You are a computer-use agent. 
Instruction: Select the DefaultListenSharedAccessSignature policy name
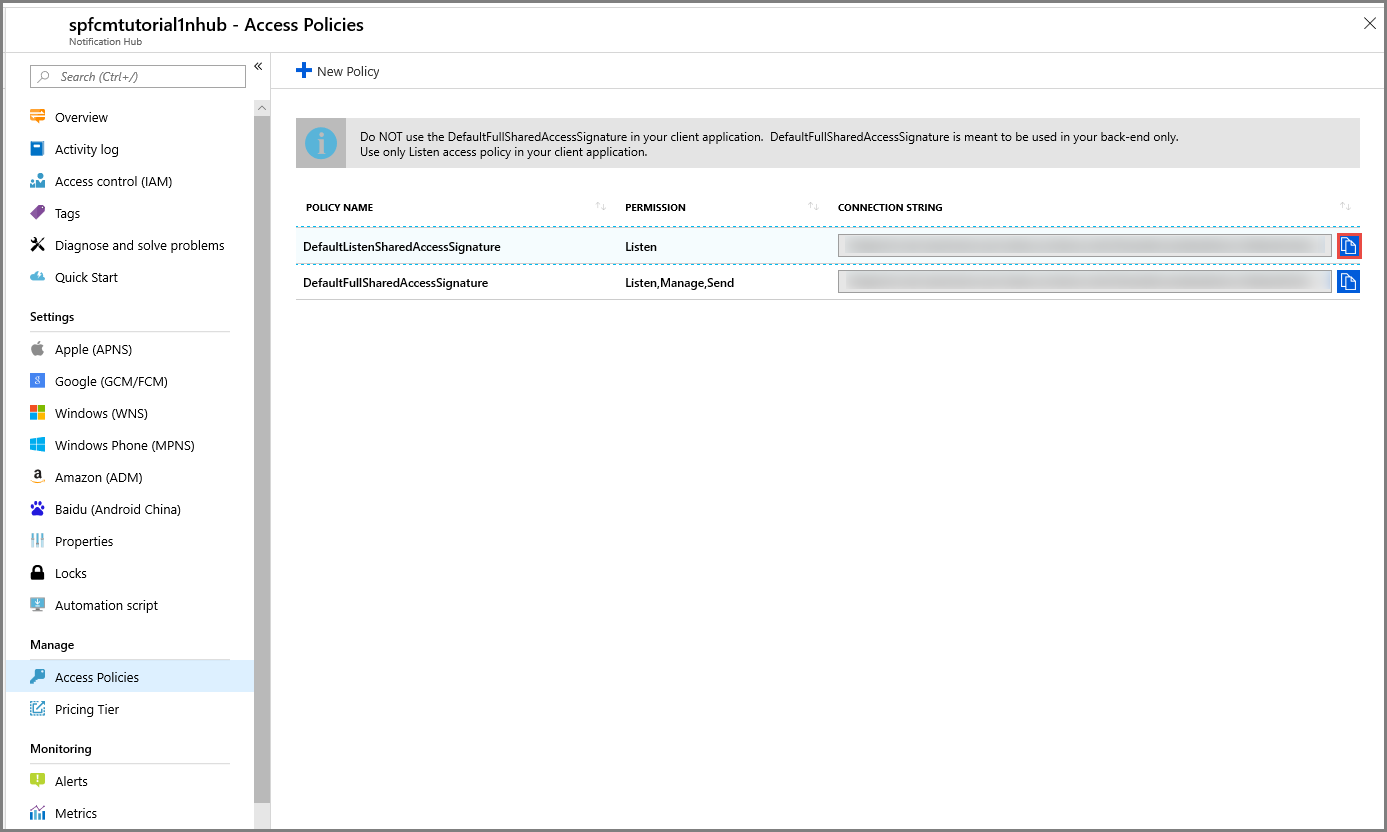point(402,246)
